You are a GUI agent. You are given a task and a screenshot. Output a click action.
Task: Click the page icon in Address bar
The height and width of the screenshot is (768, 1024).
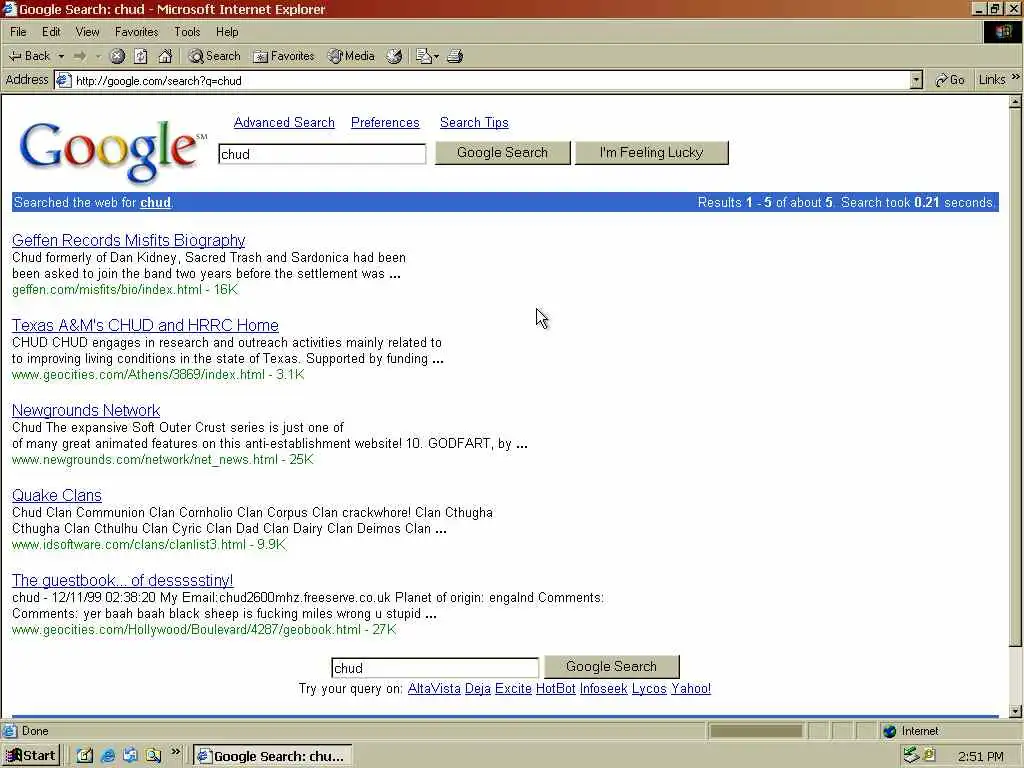tap(63, 80)
